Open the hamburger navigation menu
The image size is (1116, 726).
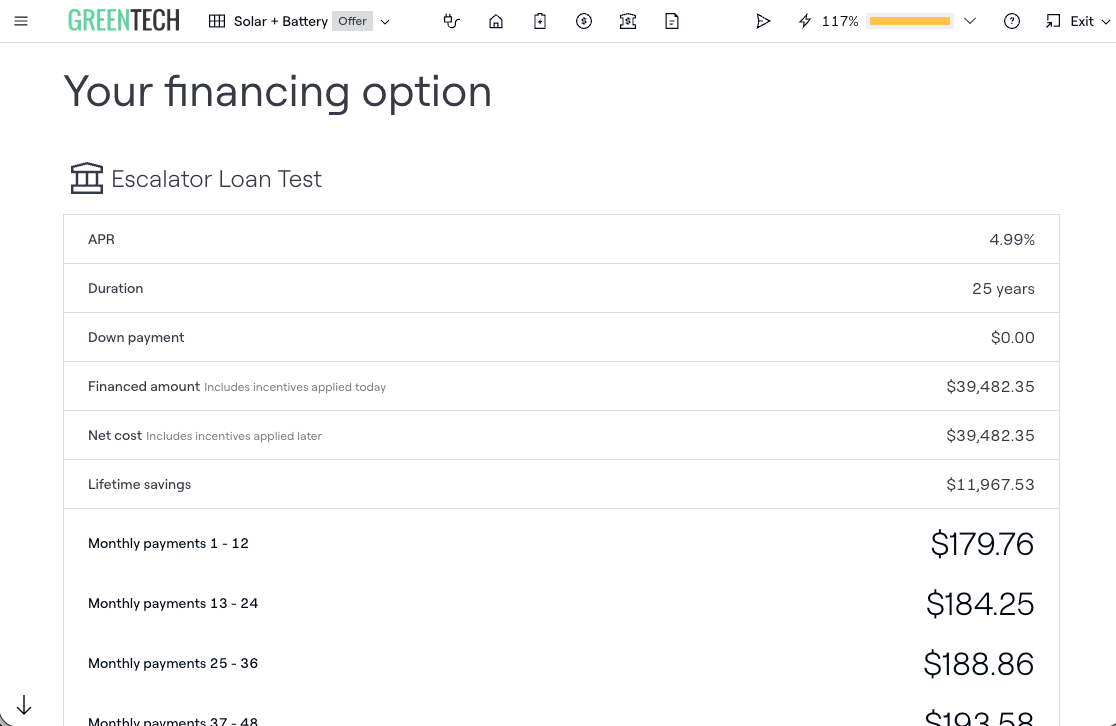click(x=21, y=21)
